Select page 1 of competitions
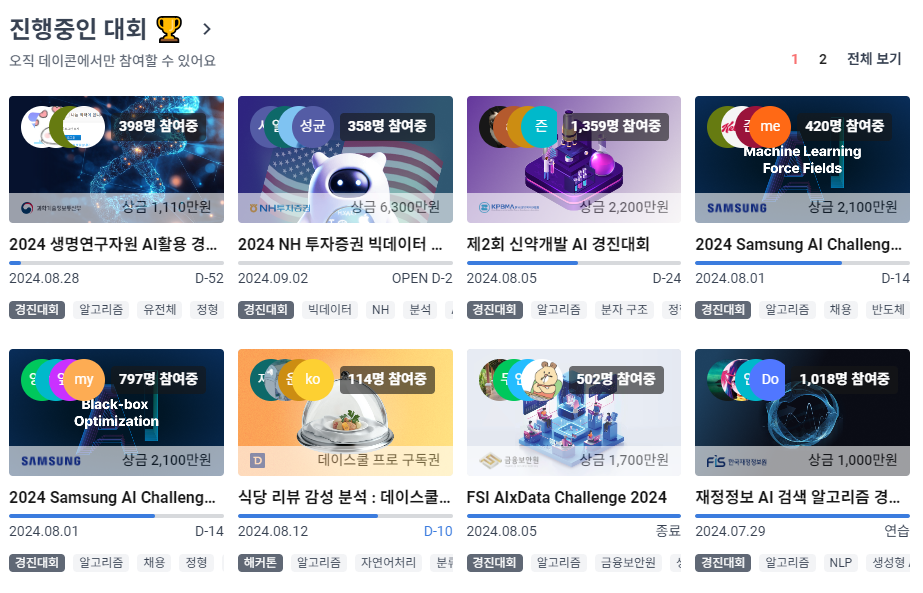The height and width of the screenshot is (593, 923). pos(794,59)
